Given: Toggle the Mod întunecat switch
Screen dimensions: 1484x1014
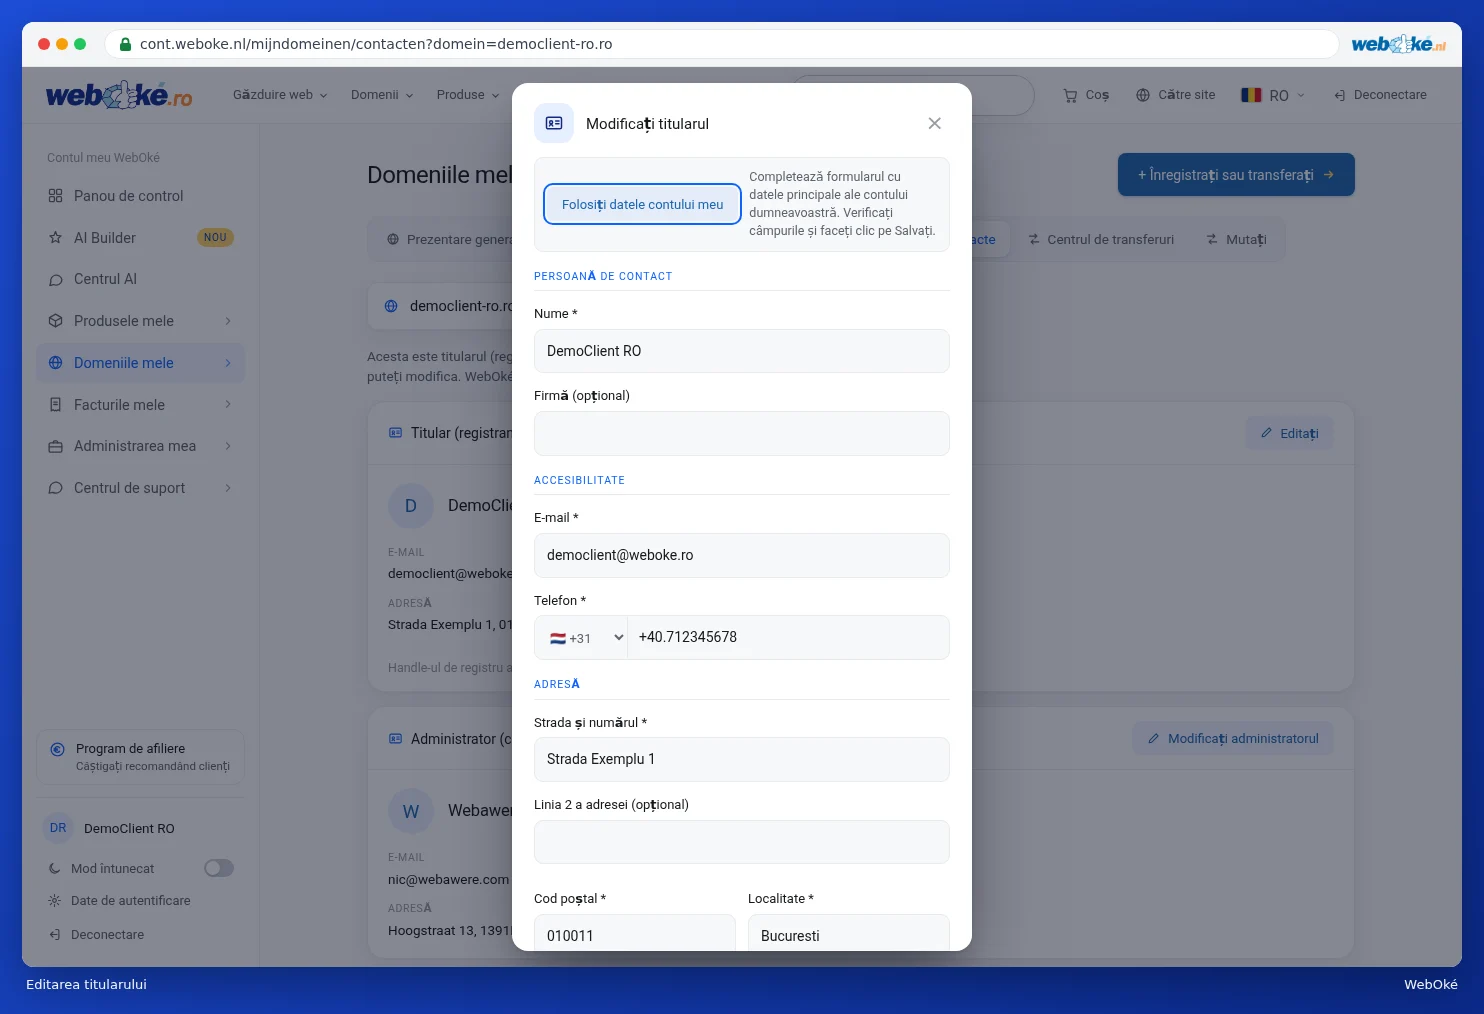Looking at the screenshot, I should [219, 868].
